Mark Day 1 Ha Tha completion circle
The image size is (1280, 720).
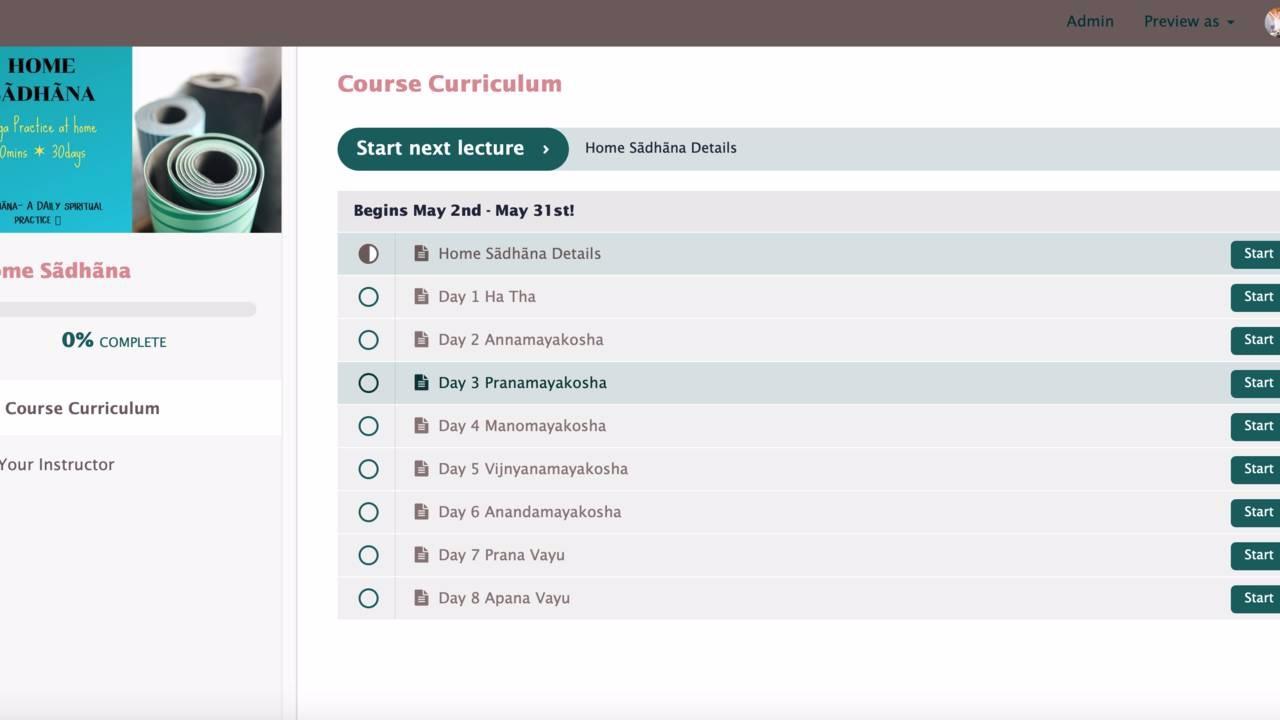(368, 297)
